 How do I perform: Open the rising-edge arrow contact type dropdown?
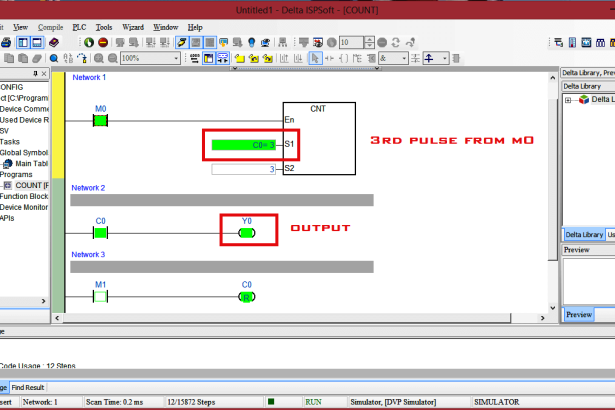(x=444, y=58)
